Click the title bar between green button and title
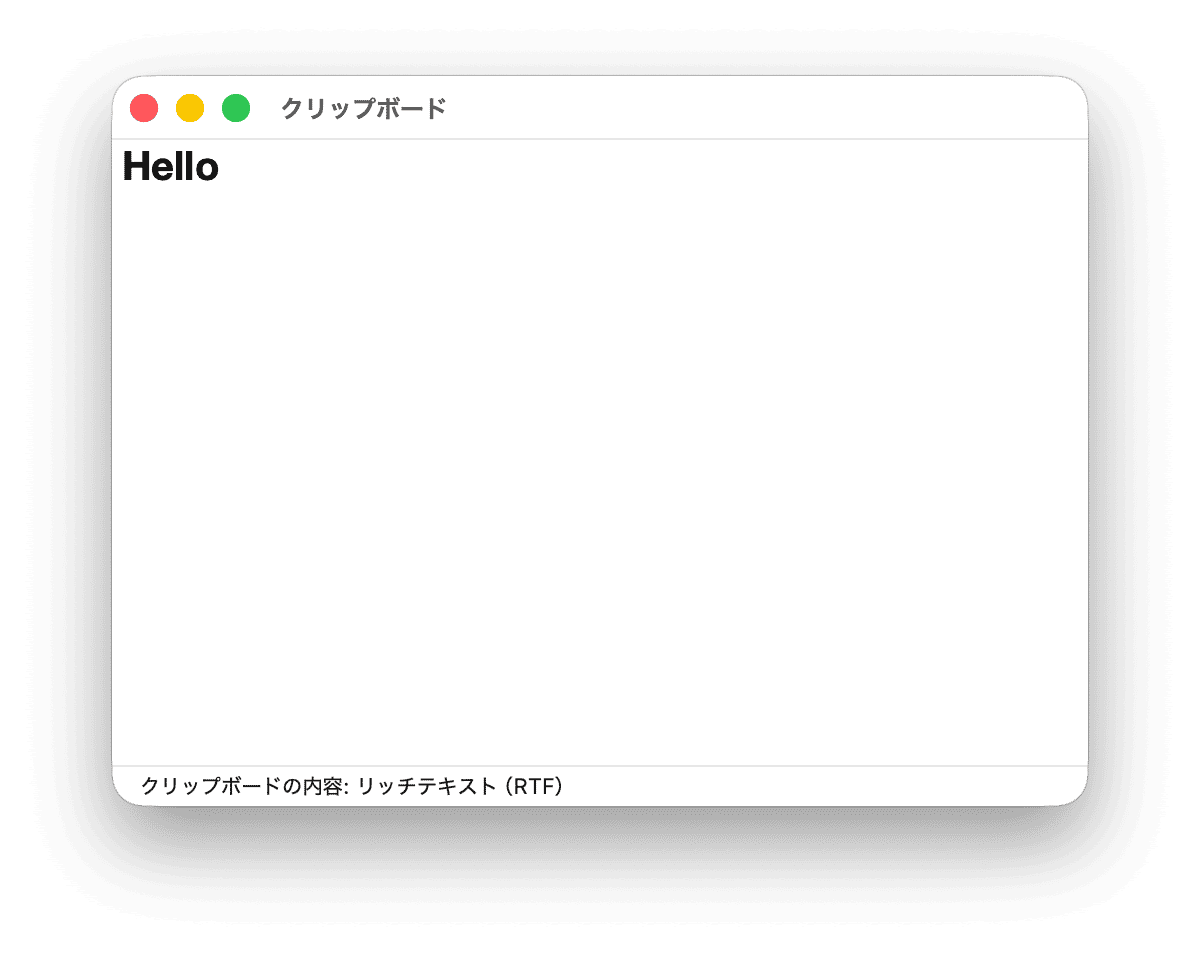Viewport: 1200px width, 954px height. click(x=265, y=108)
